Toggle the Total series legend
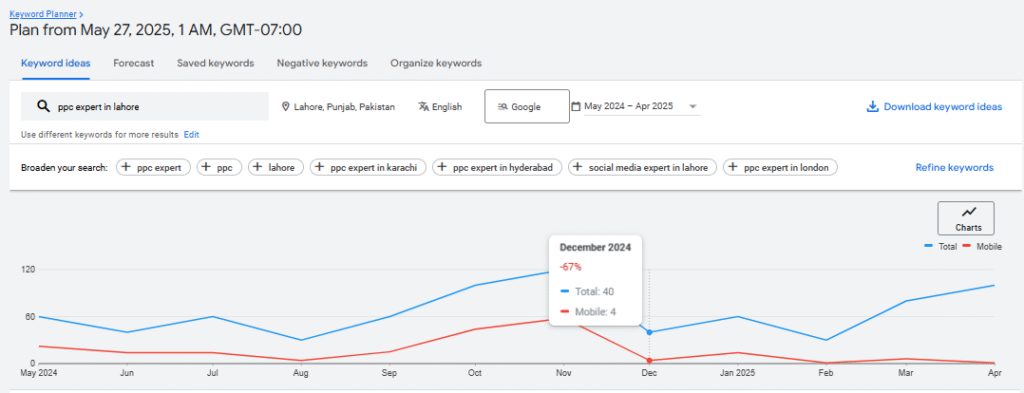This screenshot has width=1024, height=393. (940, 247)
